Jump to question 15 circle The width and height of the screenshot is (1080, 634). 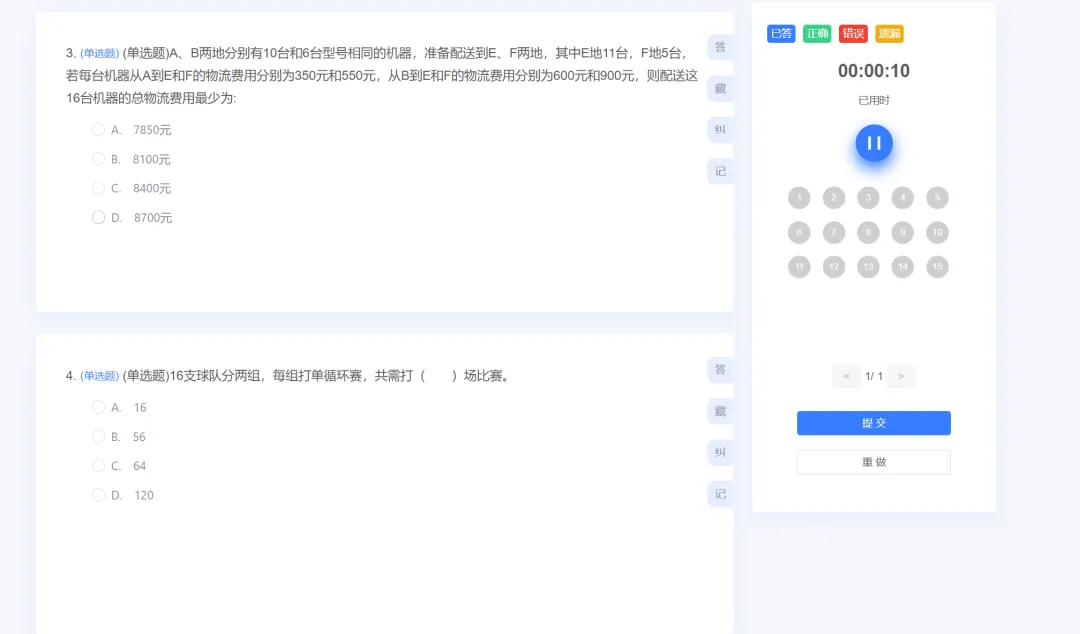pos(937,267)
